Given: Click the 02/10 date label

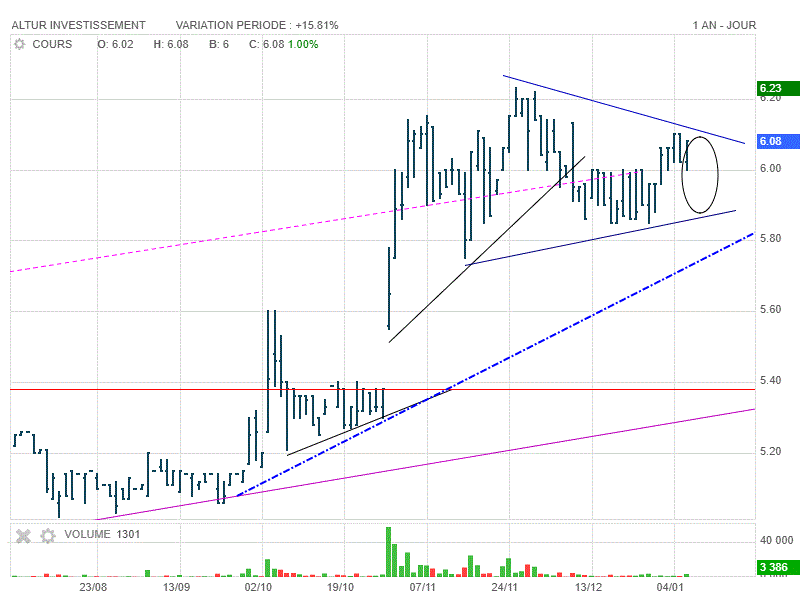Looking at the screenshot, I should point(258,587).
